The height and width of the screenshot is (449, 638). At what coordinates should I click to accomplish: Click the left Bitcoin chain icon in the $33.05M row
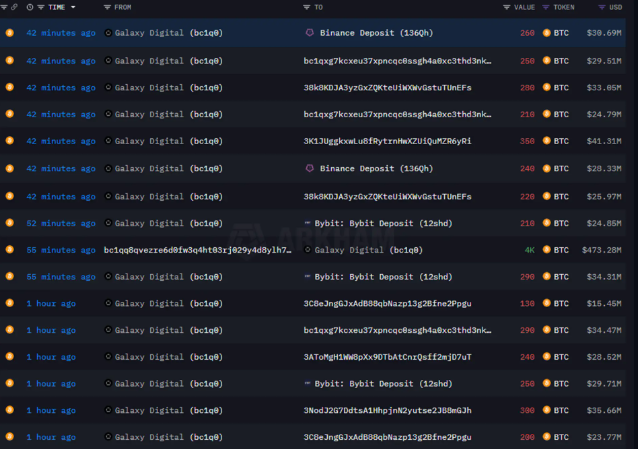point(9,87)
